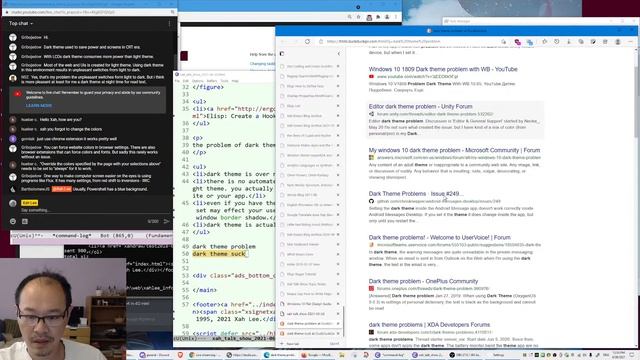Follow the LEARN MORE link in chat notice
This screenshot has width=640, height=360.
(38, 105)
